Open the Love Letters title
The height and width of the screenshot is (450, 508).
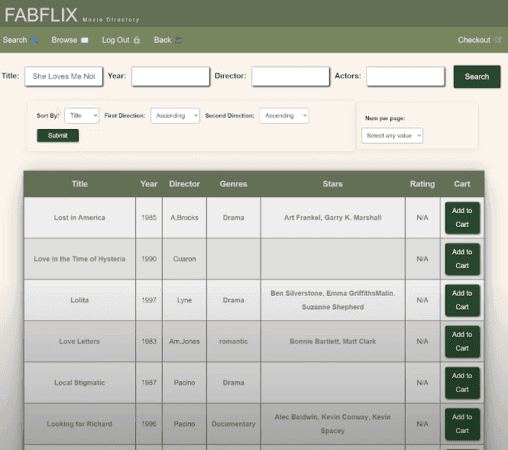click(80, 342)
